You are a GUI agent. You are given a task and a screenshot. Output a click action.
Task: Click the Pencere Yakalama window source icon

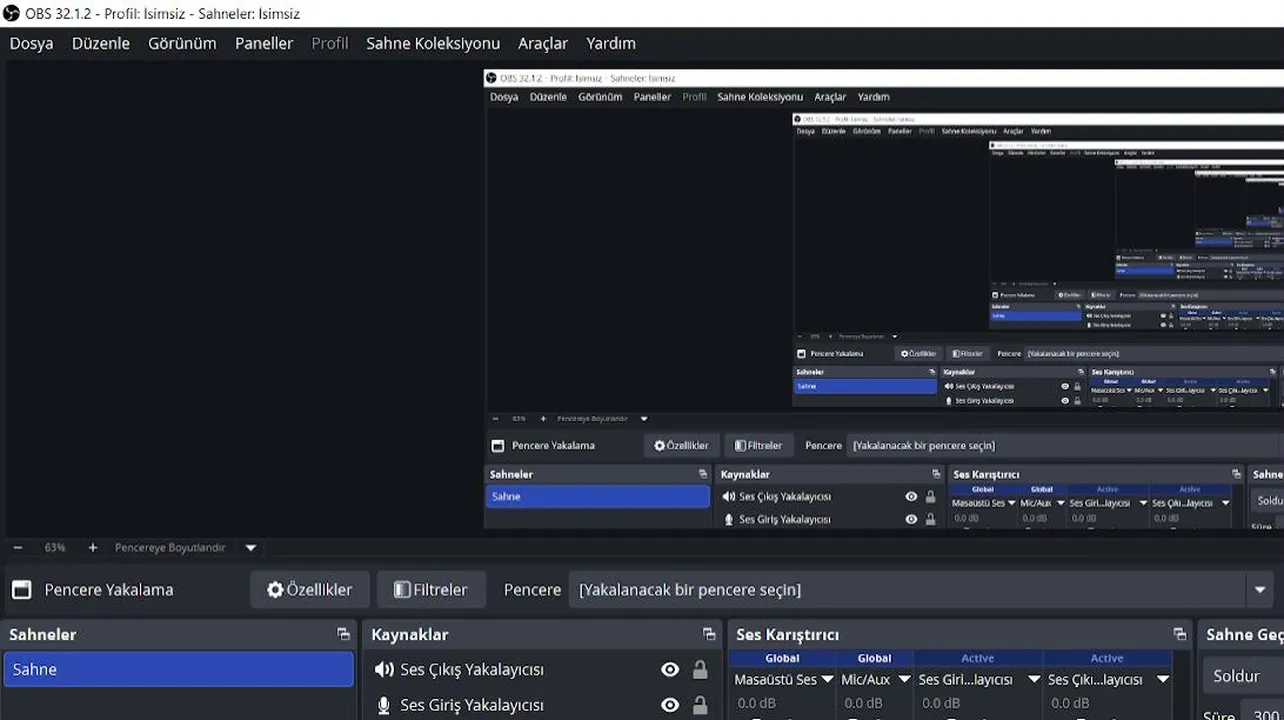coord(22,590)
